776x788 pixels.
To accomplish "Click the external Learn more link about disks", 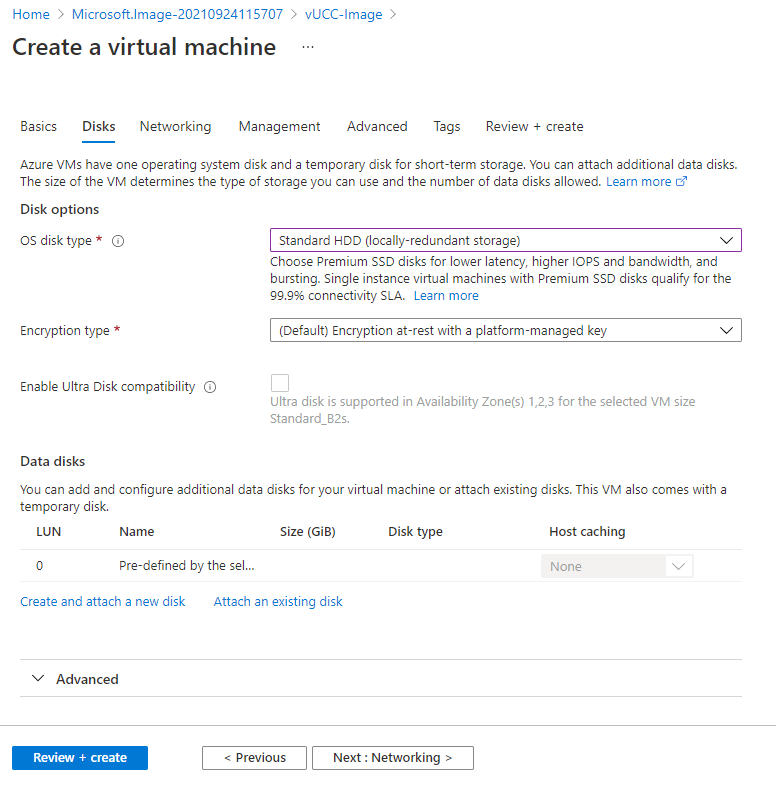I will [646, 182].
